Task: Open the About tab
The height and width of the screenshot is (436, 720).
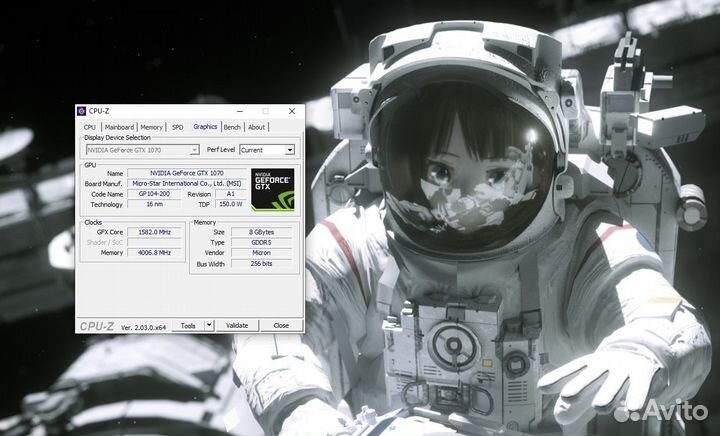Action: coord(257,127)
